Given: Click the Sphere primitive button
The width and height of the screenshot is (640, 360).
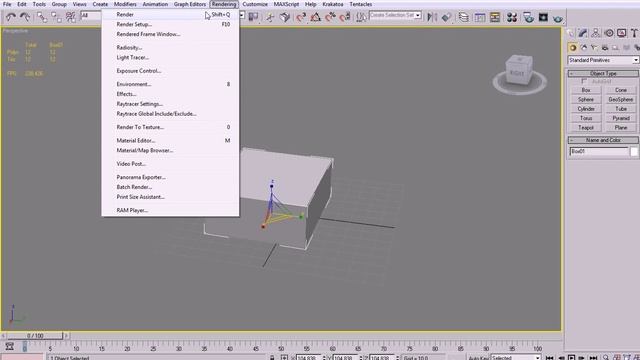Looking at the screenshot, I should tap(586, 99).
